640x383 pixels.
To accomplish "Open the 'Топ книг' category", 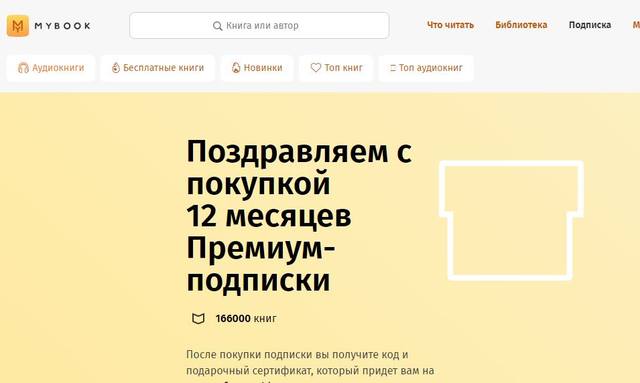I will coord(336,68).
